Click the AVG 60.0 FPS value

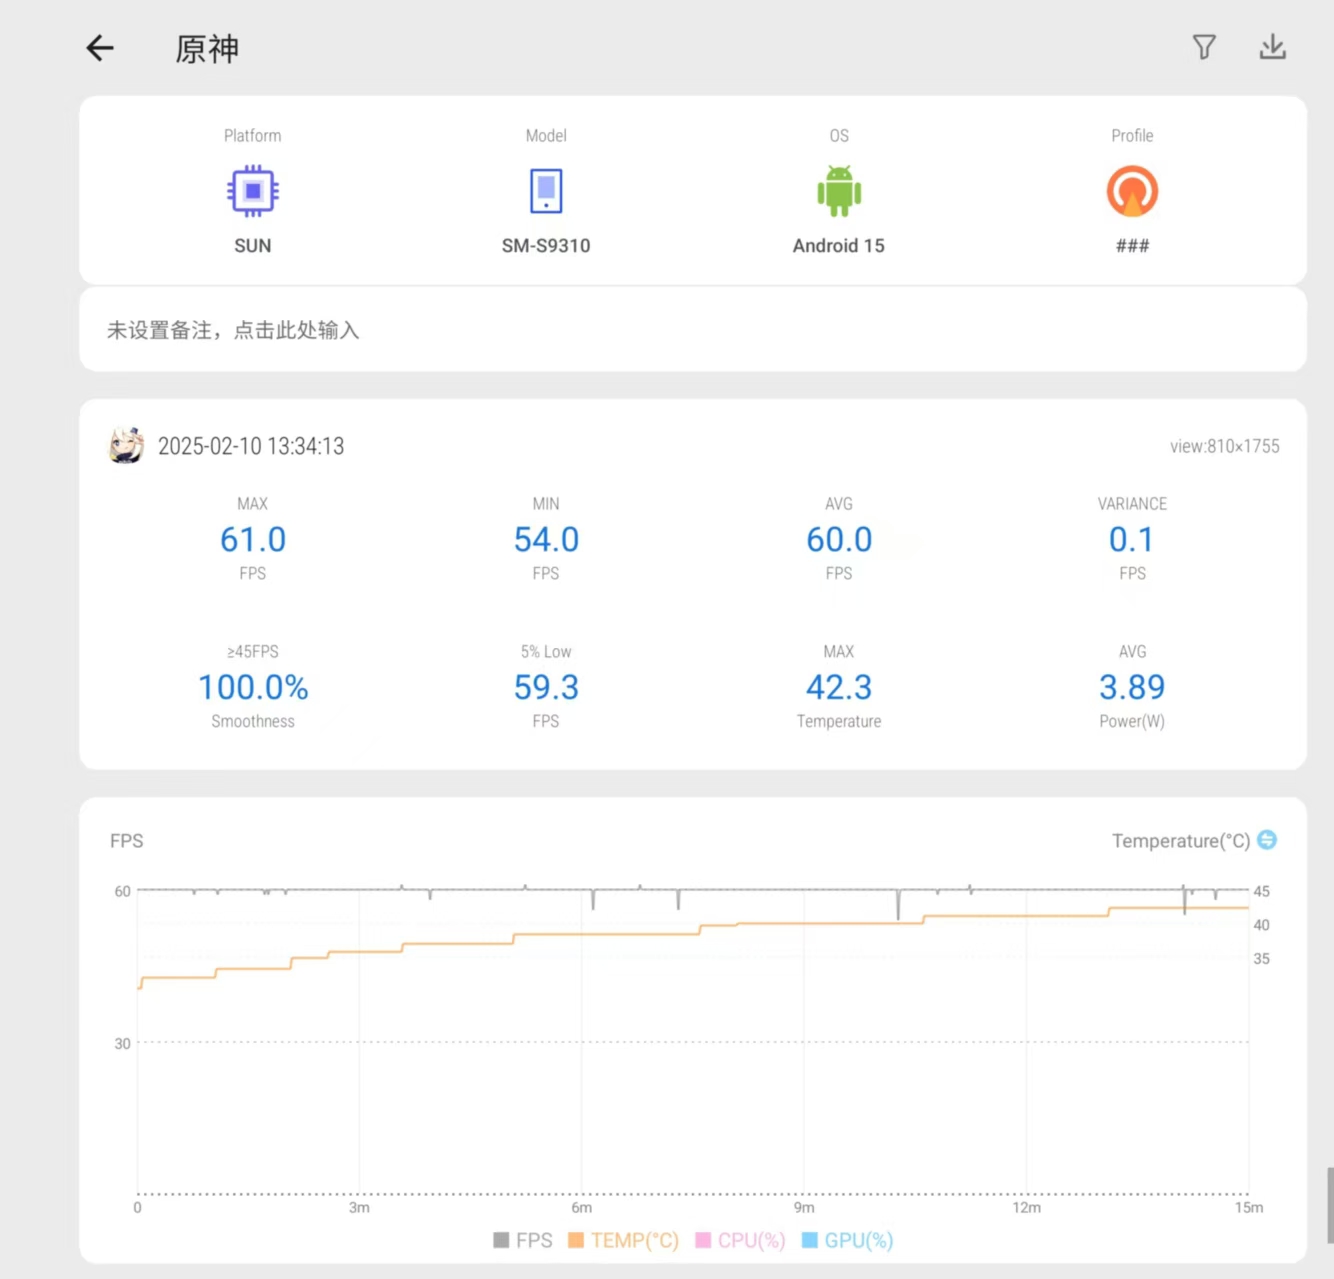coord(839,539)
